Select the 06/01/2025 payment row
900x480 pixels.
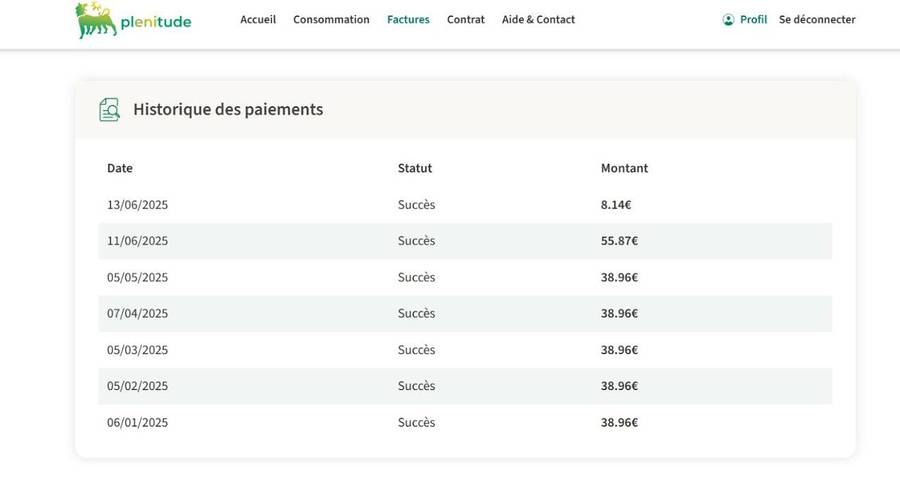click(x=138, y=423)
